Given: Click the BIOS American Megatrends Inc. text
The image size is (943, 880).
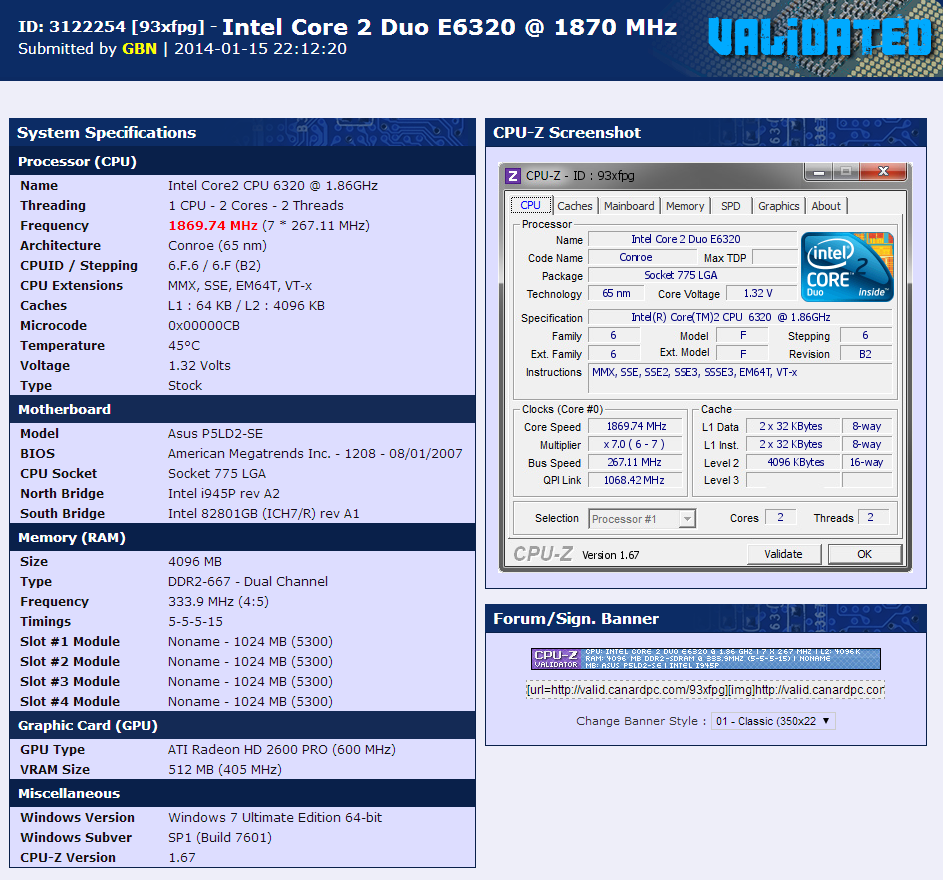Looking at the screenshot, I should 315,454.
